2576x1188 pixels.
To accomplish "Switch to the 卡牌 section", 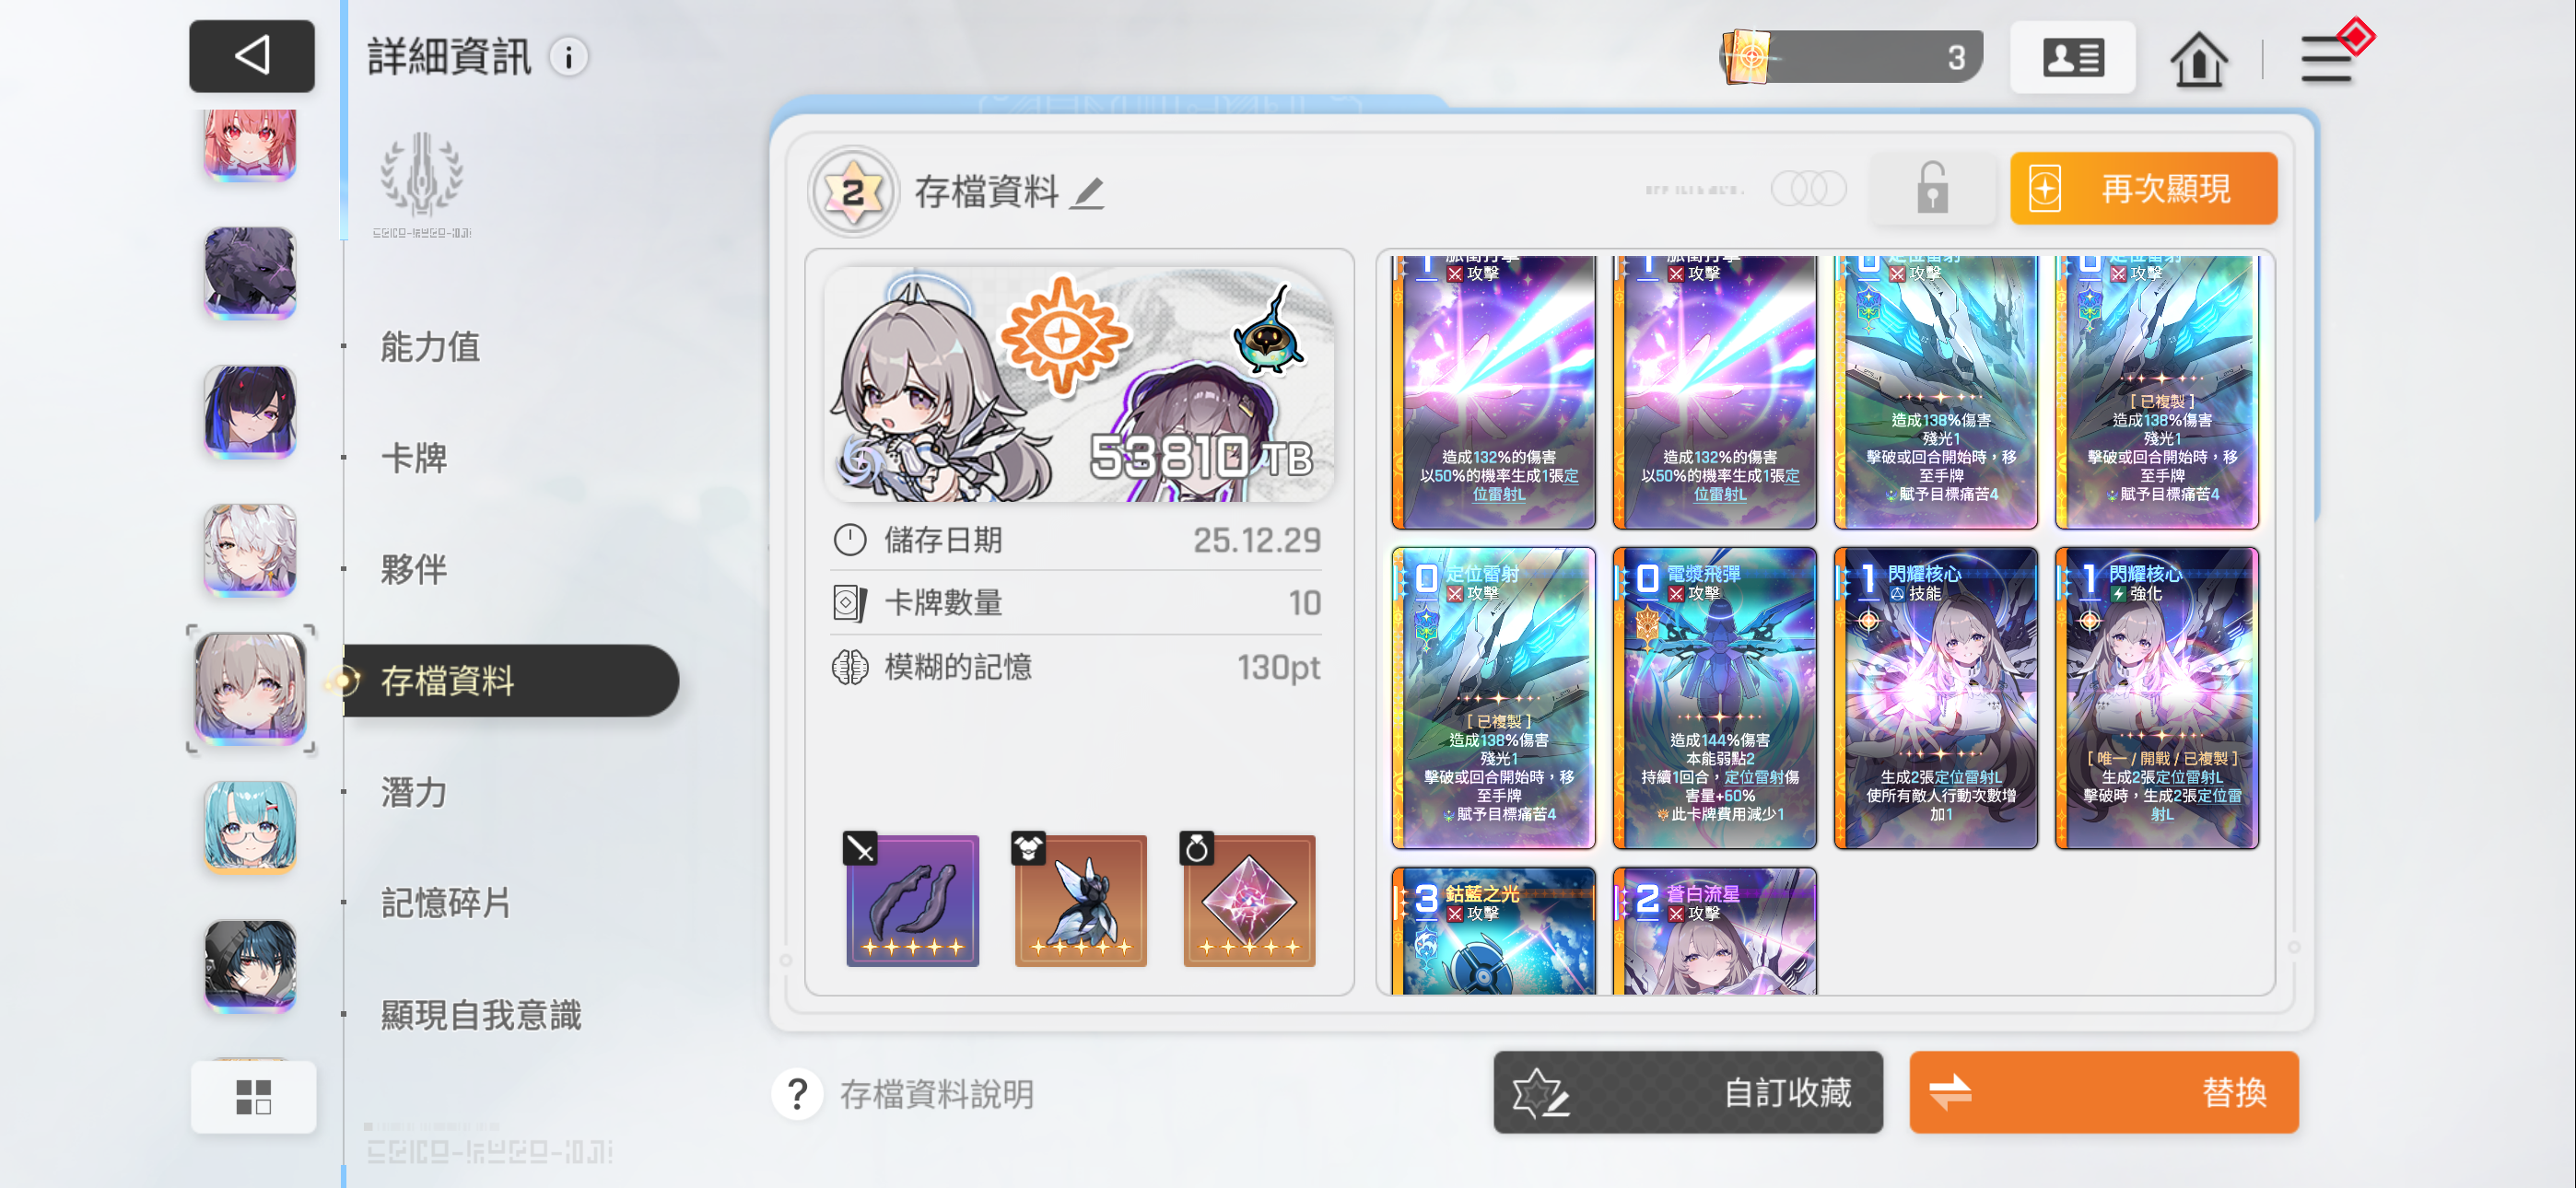I will click(414, 458).
